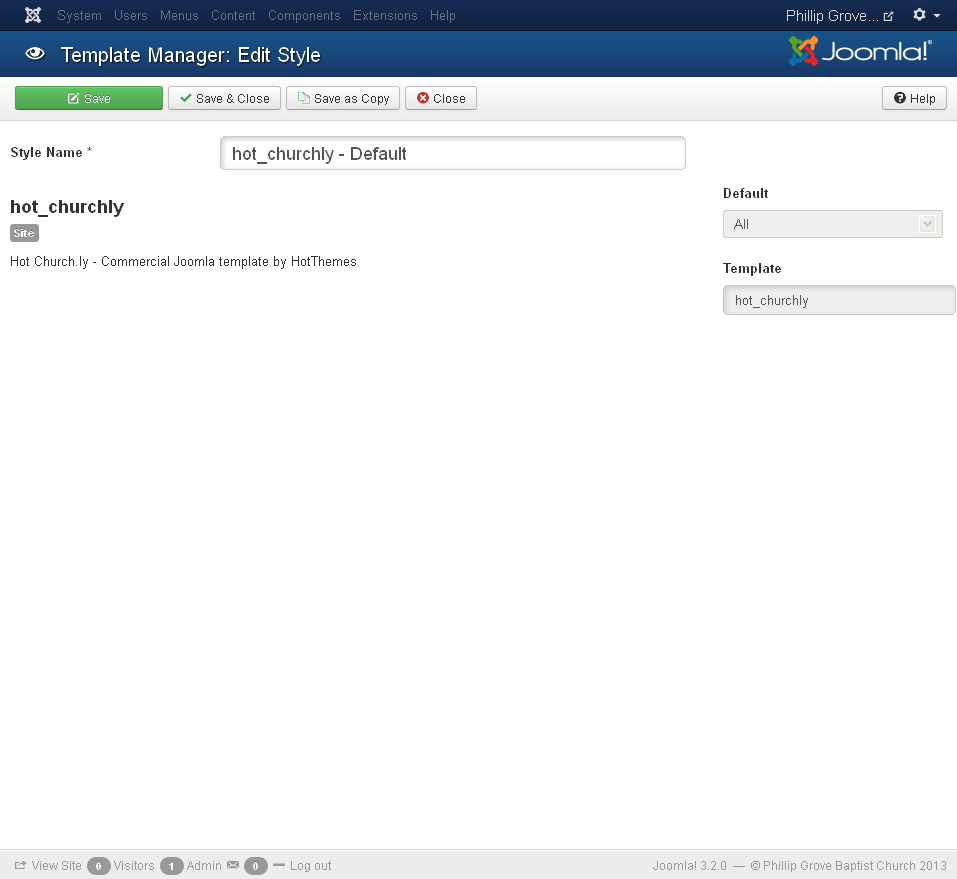Screen dimensions: 957x879
Task: Click the messages envelope icon in the footer
Action: (x=233, y=865)
